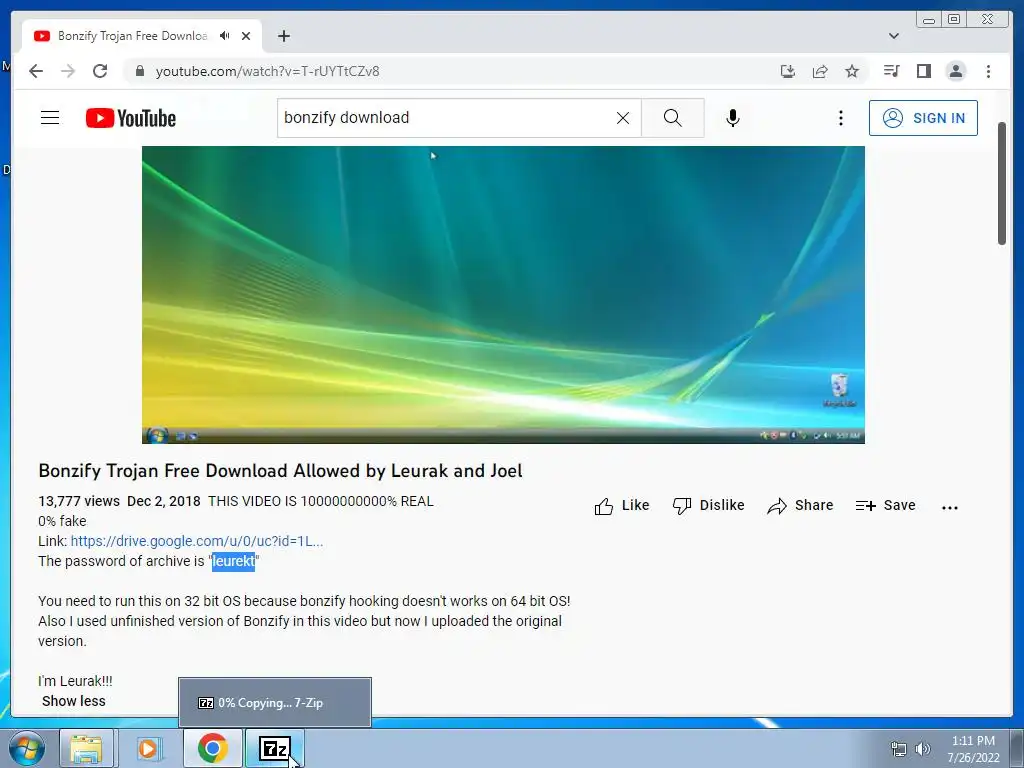The height and width of the screenshot is (768, 1024).
Task: Close the Bonzify Trojan tab
Action: 246,36
